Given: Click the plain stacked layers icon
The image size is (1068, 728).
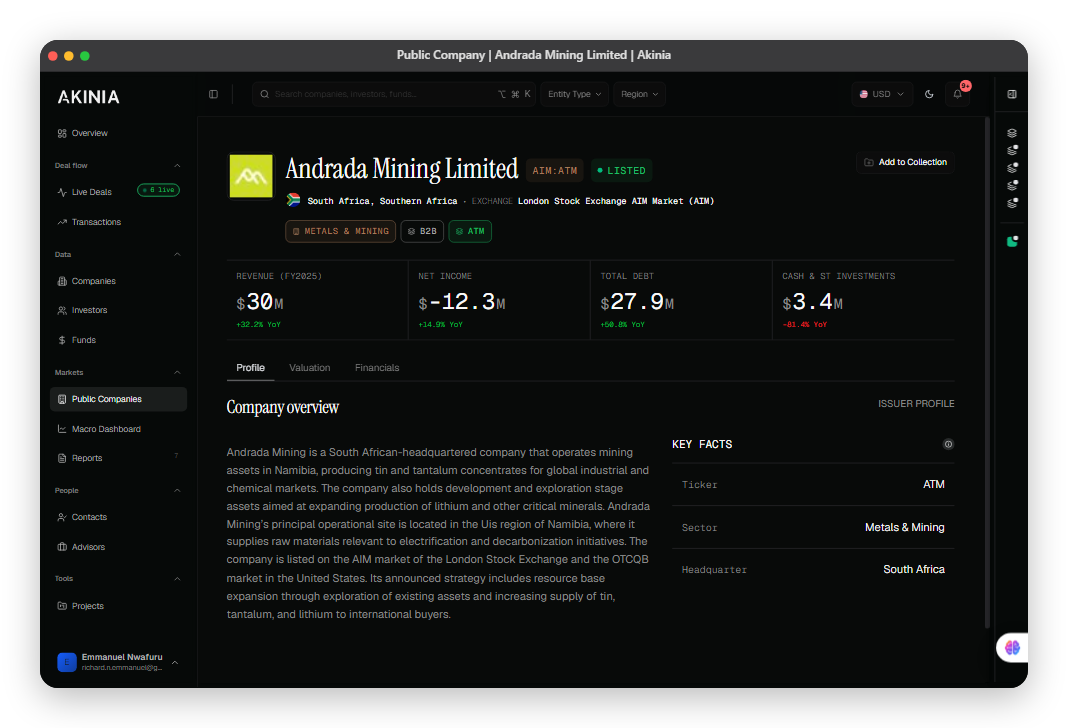Looking at the screenshot, I should [x=1012, y=133].
